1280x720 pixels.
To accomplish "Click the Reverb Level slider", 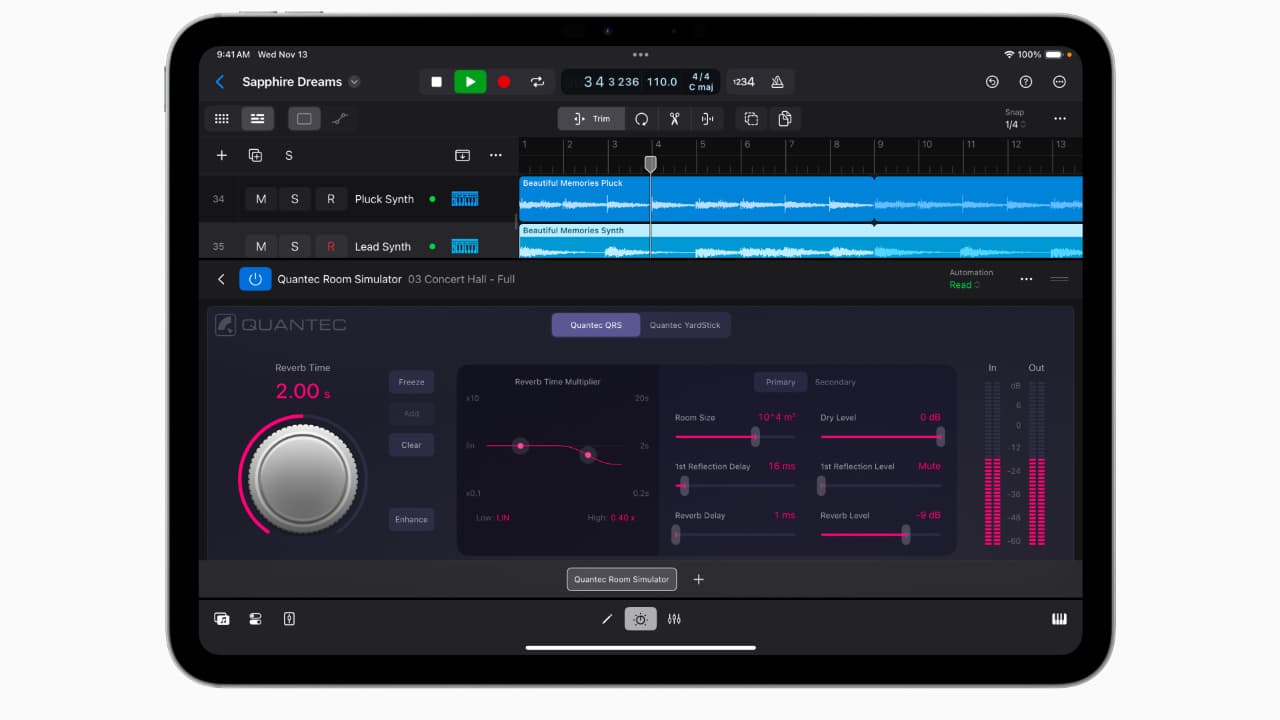I will [x=881, y=535].
